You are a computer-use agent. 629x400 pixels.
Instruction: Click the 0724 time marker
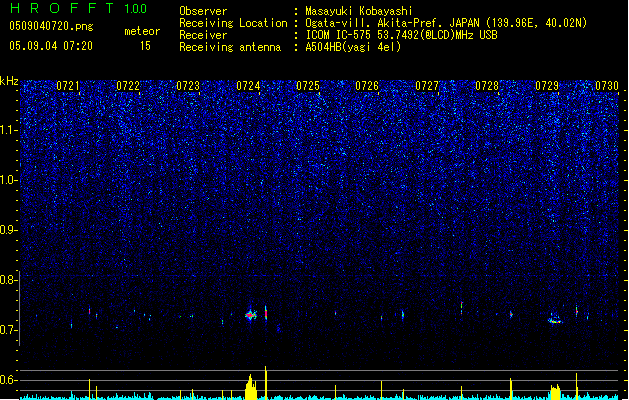pos(248,86)
